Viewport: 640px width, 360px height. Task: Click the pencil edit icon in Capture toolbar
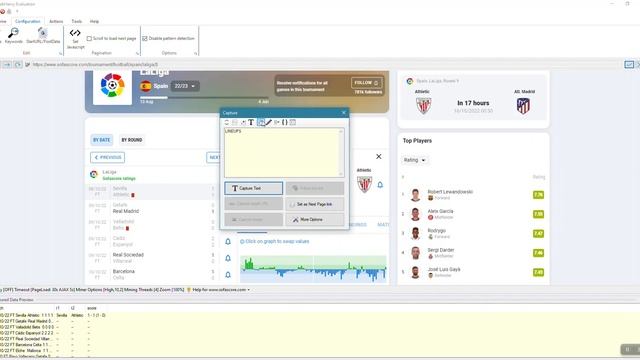tap(269, 122)
